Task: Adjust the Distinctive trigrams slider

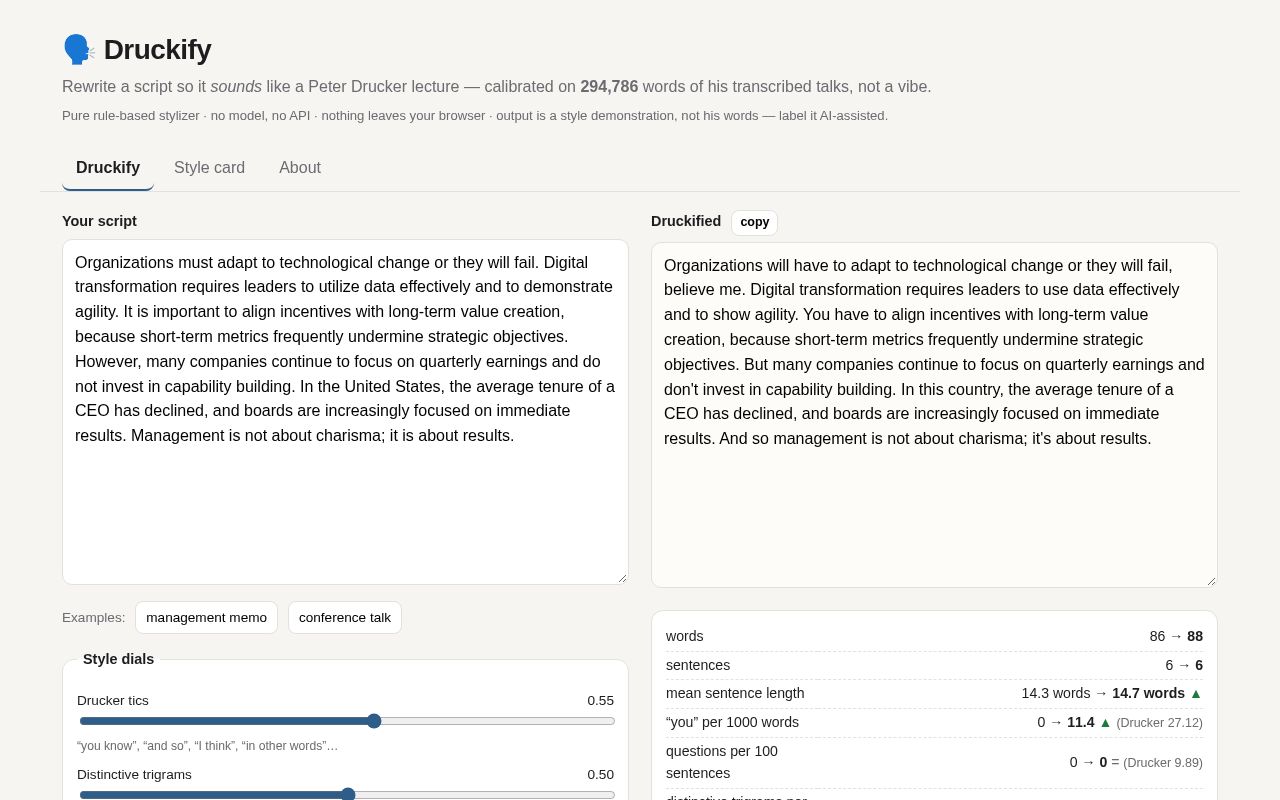Action: 347,794
